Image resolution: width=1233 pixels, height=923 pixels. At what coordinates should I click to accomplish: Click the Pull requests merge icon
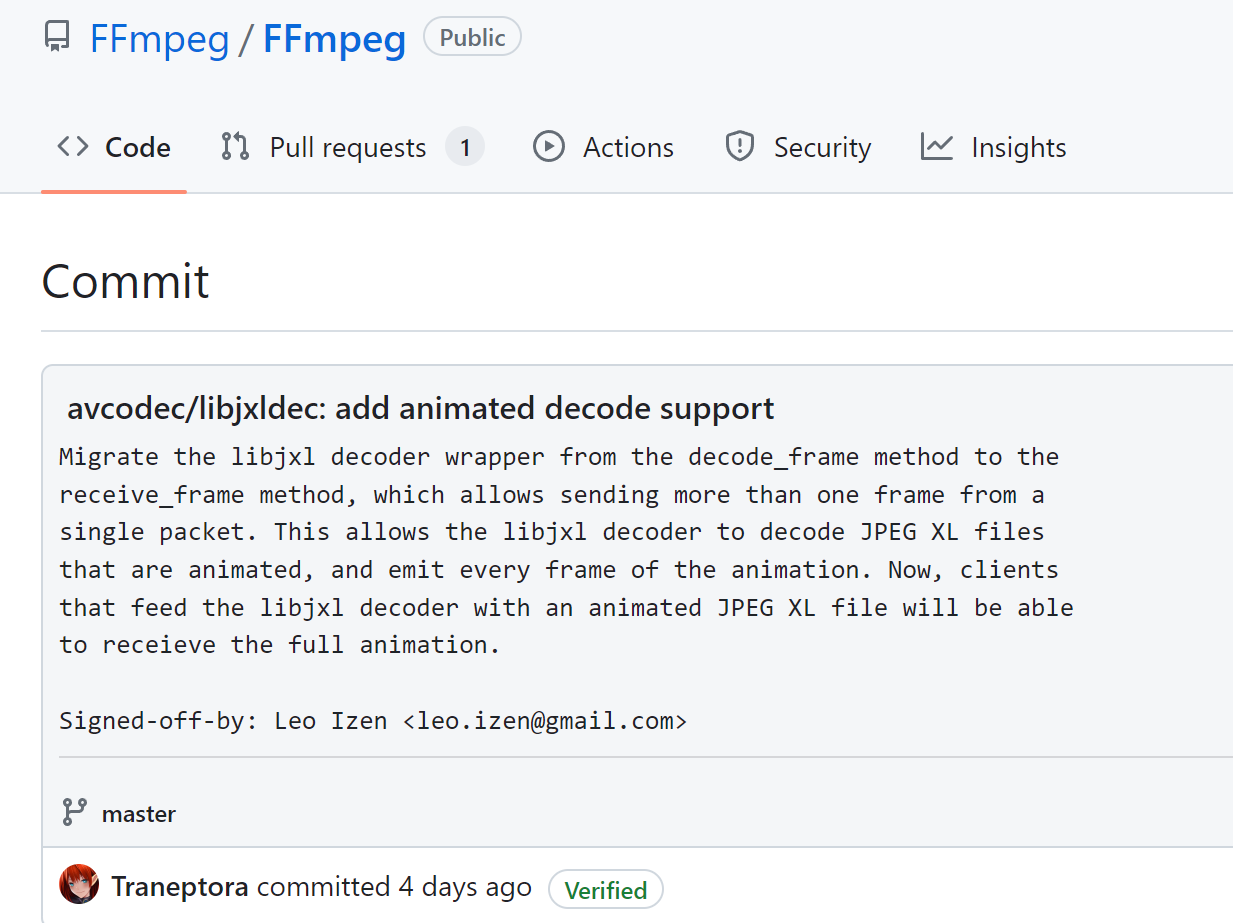tap(233, 146)
